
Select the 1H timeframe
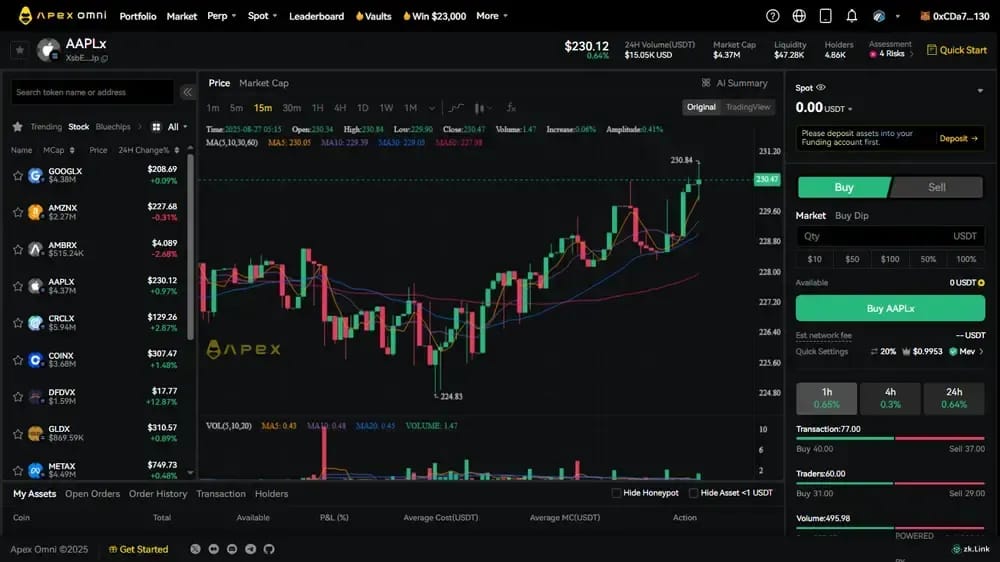pyautogui.click(x=317, y=108)
